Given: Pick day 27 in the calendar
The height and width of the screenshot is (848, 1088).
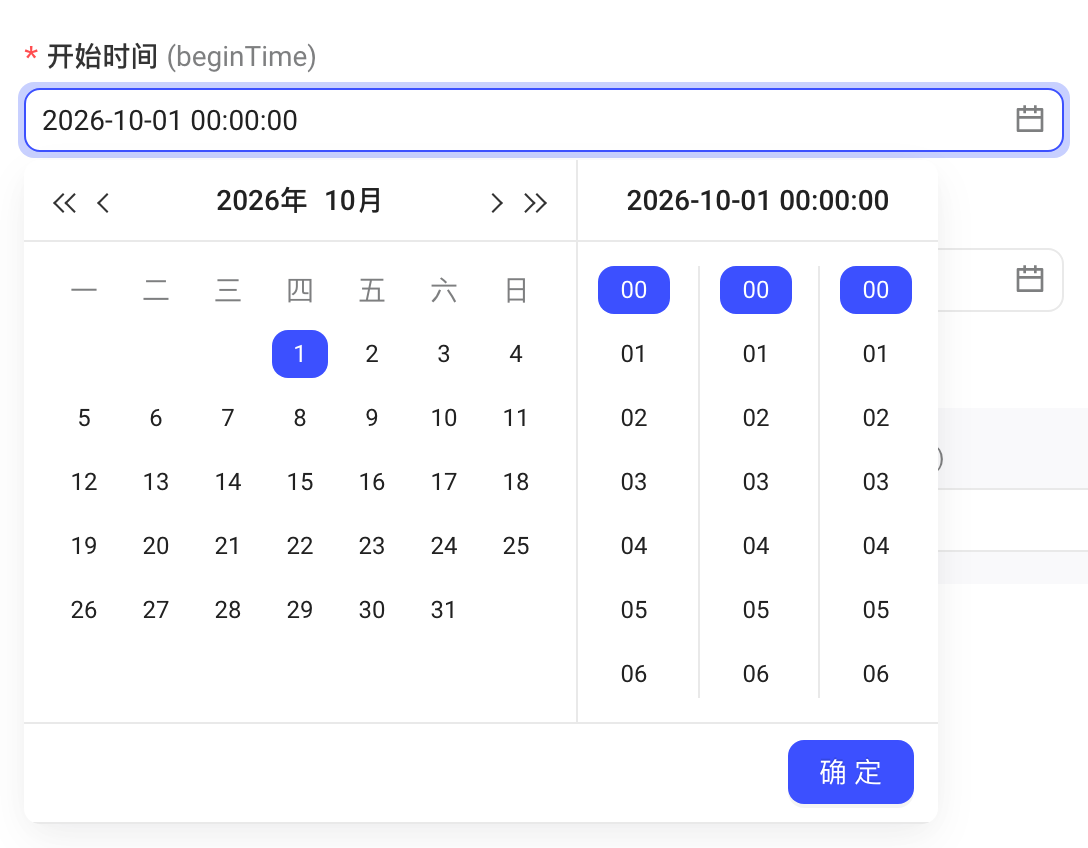Looking at the screenshot, I should pyautogui.click(x=156, y=609).
